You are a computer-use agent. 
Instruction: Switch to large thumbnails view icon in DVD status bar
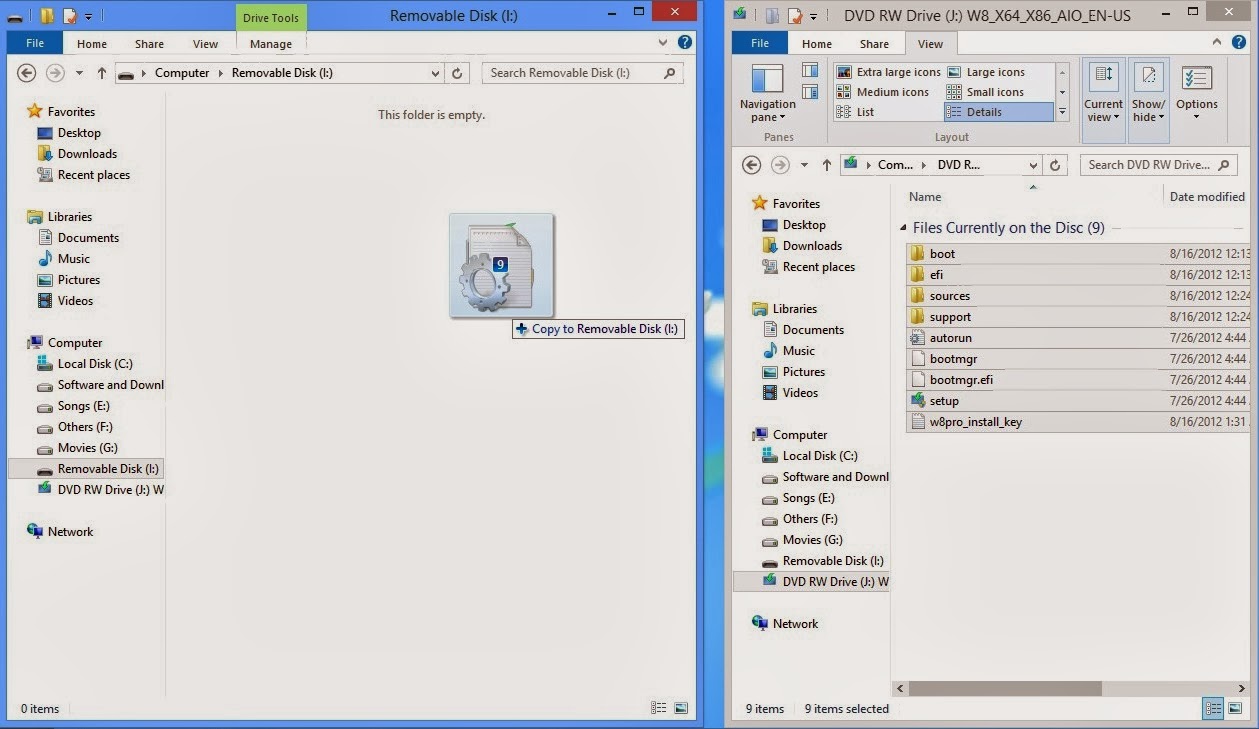click(x=1236, y=708)
